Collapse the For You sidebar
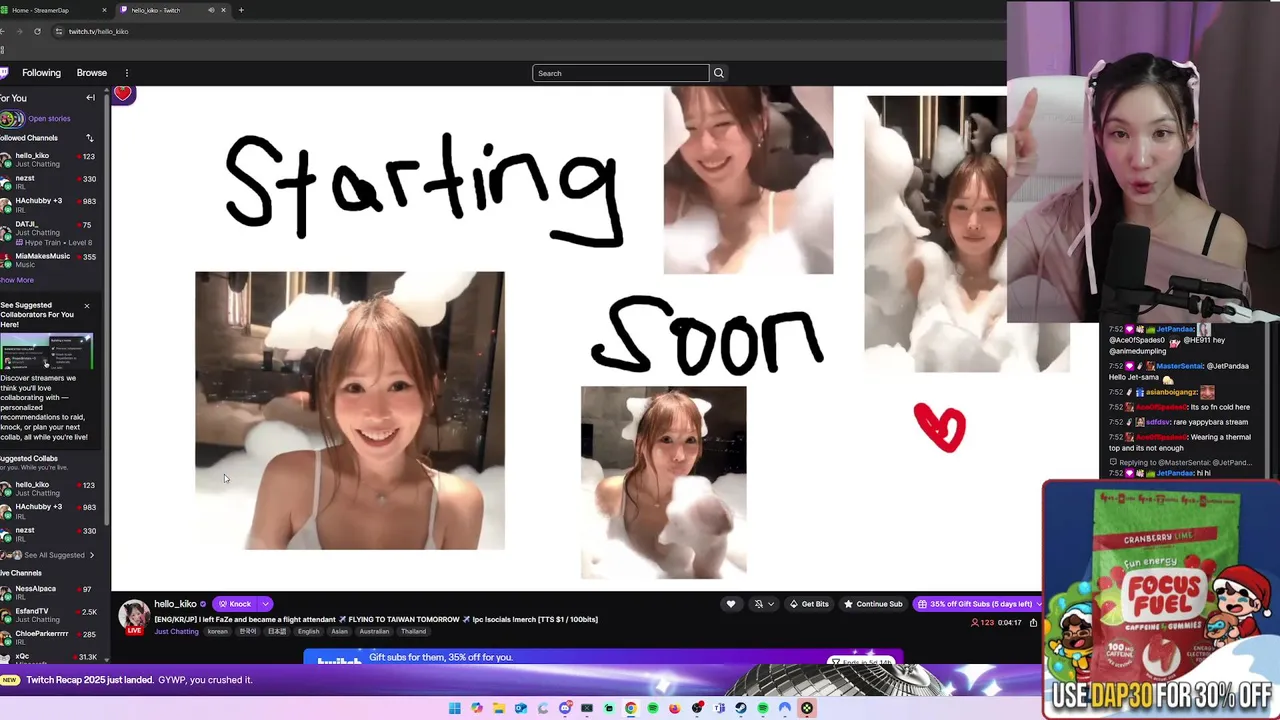1280x720 pixels. (x=90, y=98)
